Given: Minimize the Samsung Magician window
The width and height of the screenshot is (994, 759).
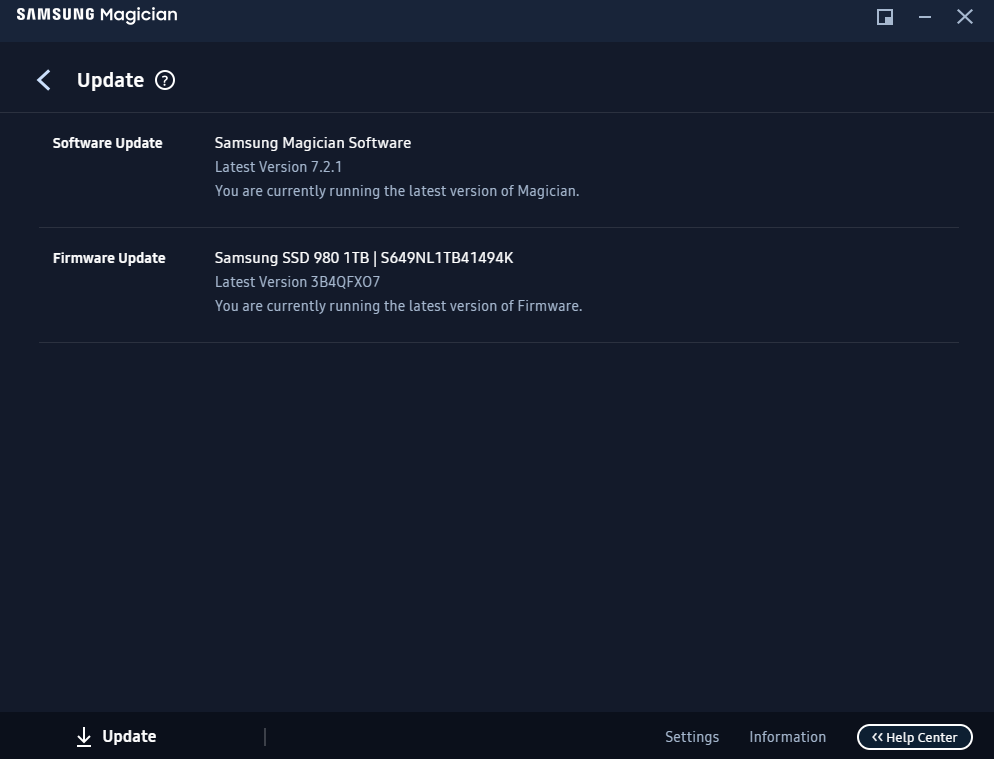Looking at the screenshot, I should (x=925, y=17).
